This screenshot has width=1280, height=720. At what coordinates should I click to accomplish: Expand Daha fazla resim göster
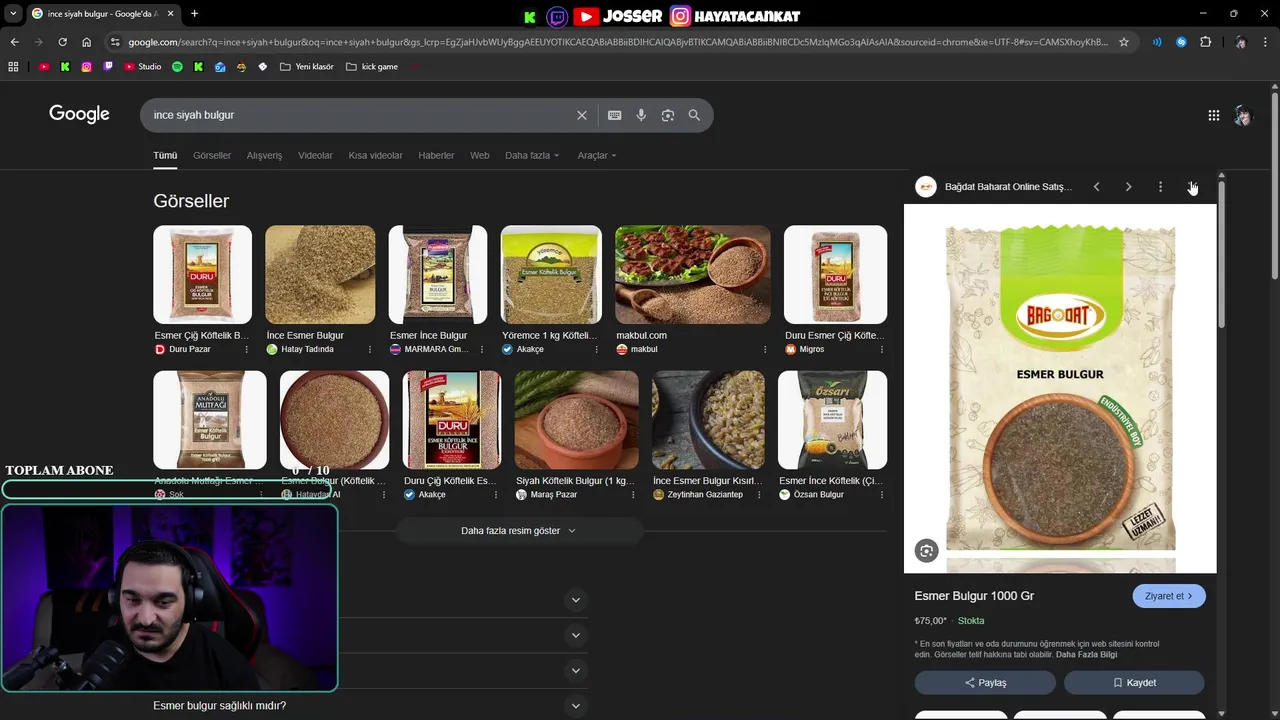(x=518, y=531)
